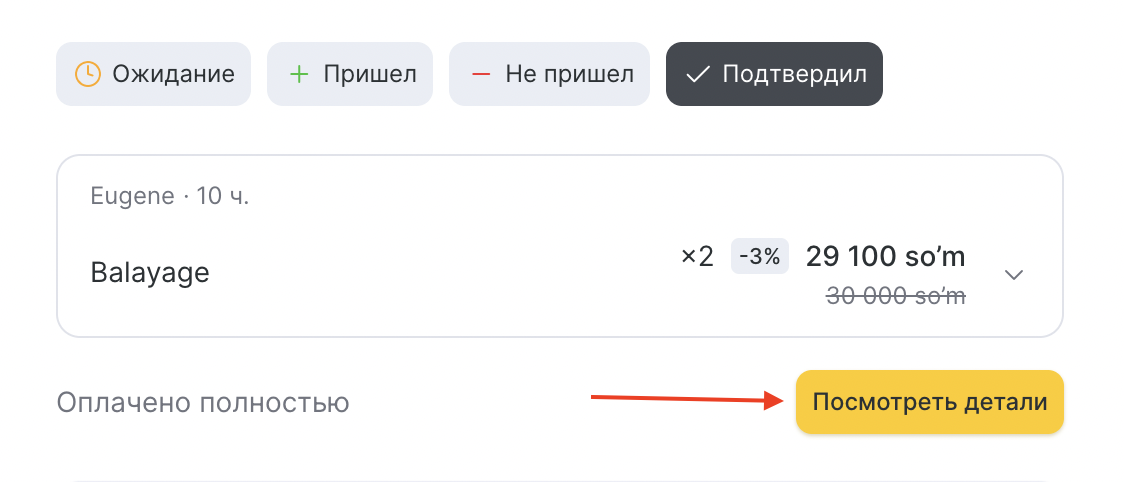Click the -3% discount badge
The width and height of the screenshot is (1124, 482).
click(759, 257)
